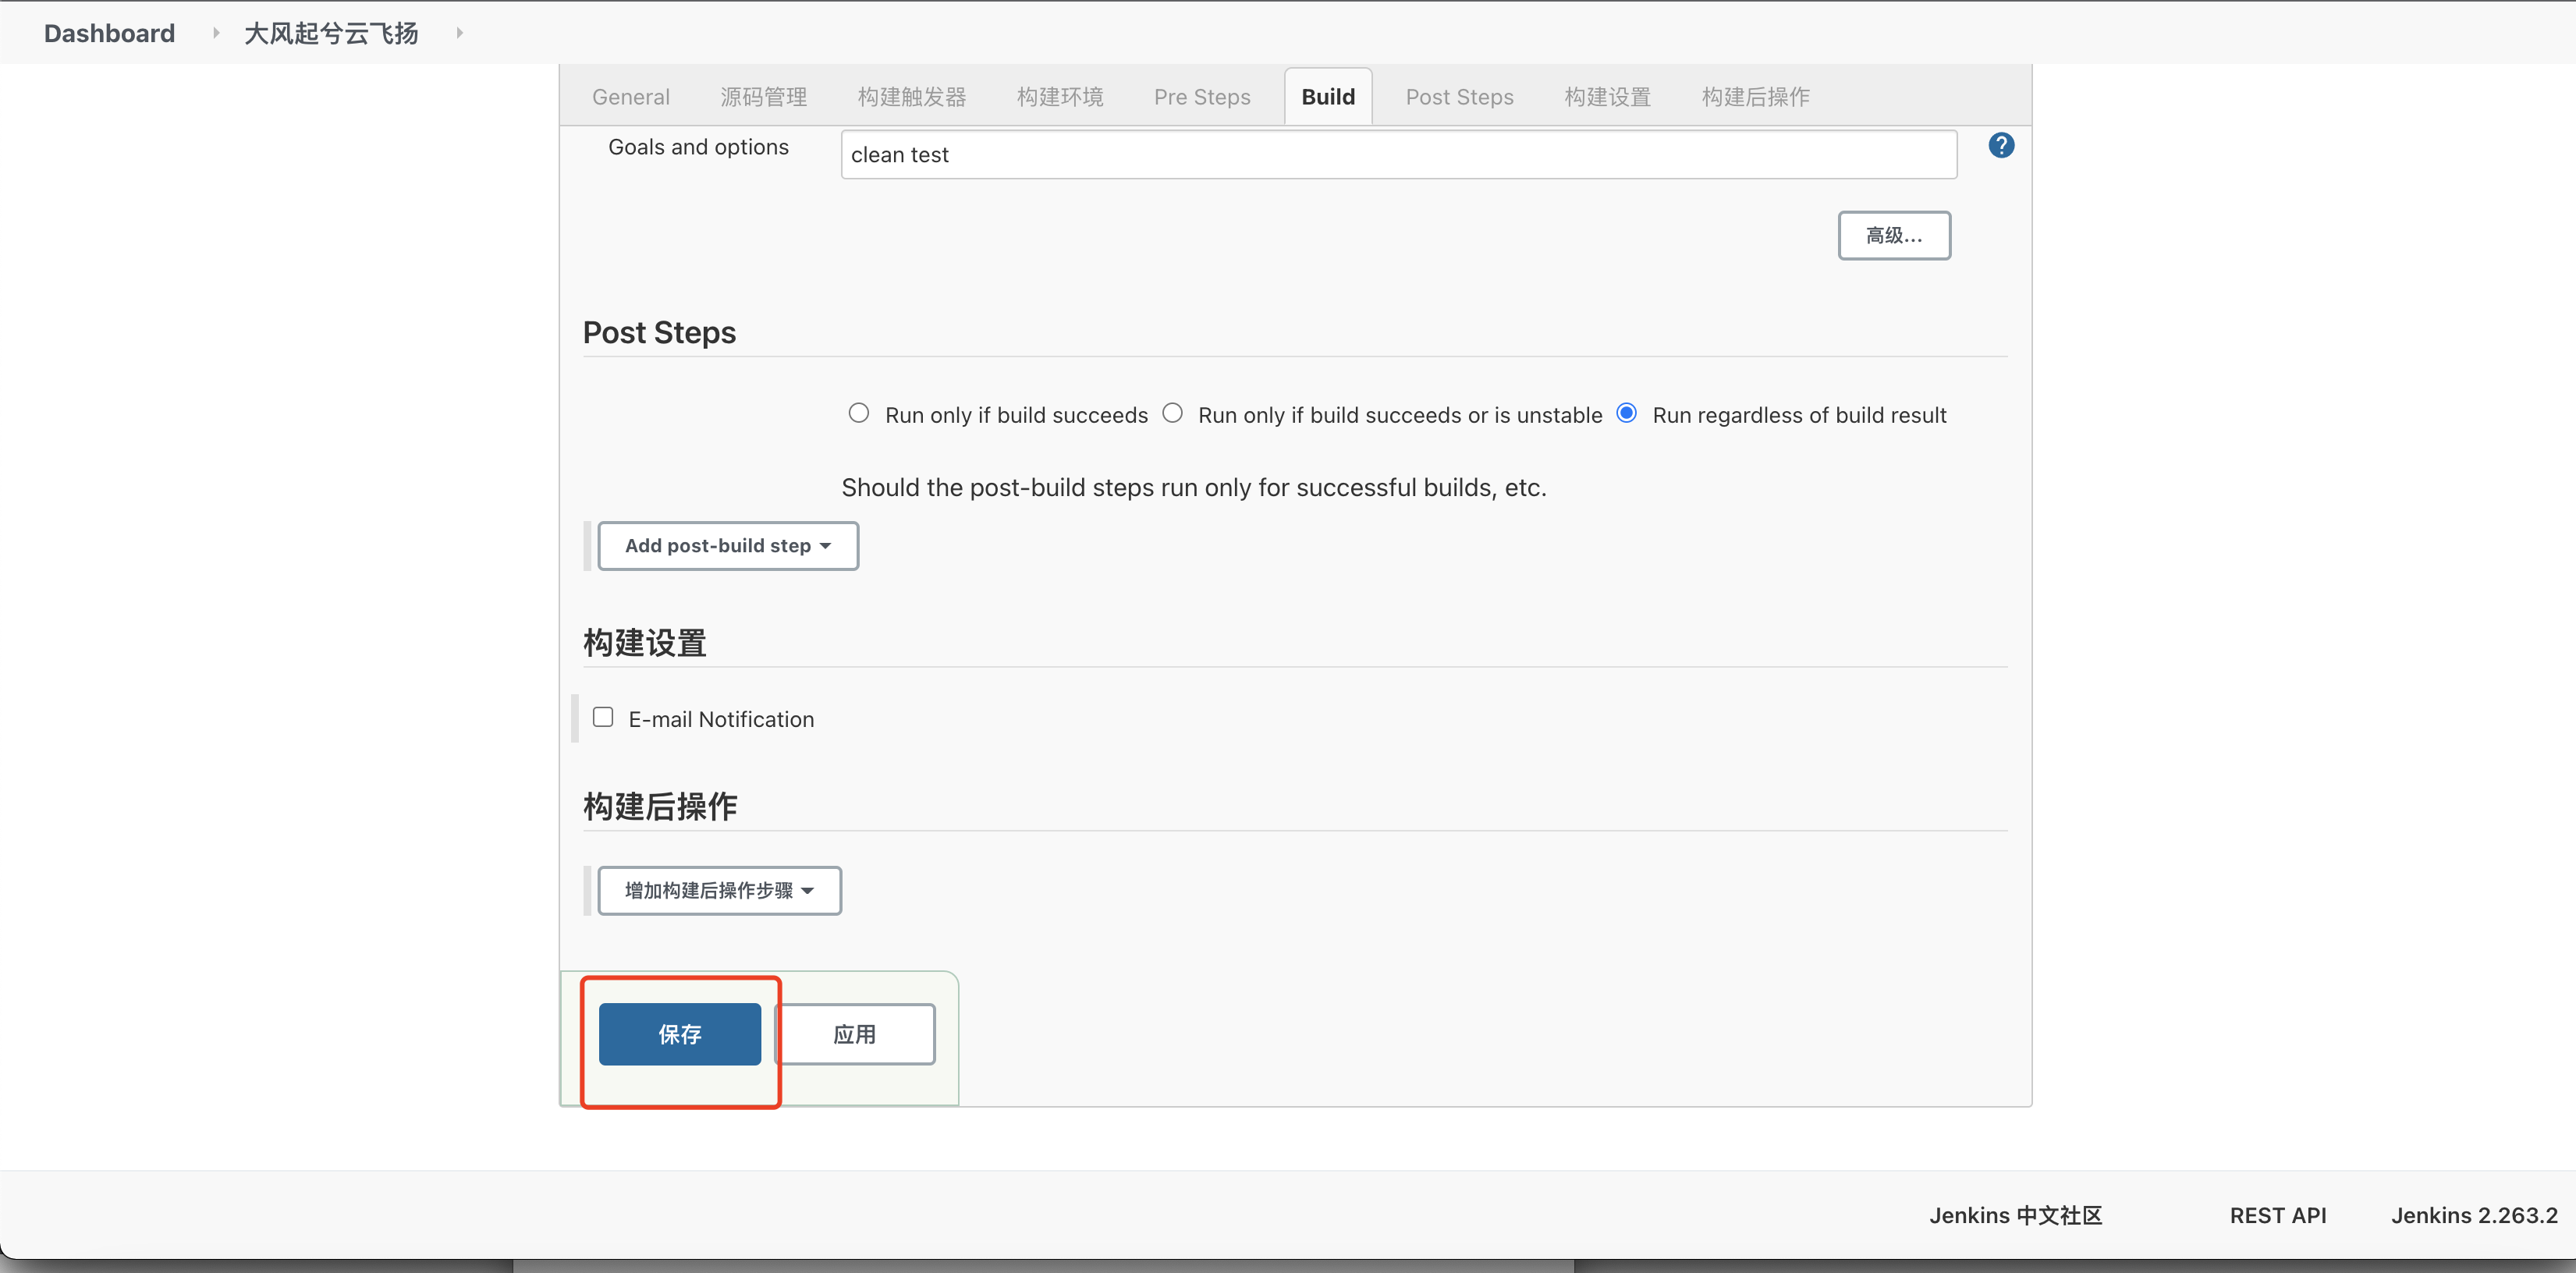This screenshot has height=1273, width=2576.
Task: Enable E-mail Notification
Action: click(x=603, y=716)
